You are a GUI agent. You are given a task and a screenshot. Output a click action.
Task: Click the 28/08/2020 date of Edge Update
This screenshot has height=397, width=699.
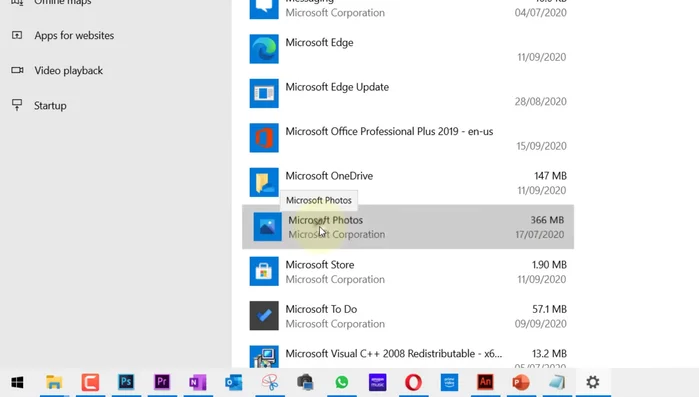point(540,101)
